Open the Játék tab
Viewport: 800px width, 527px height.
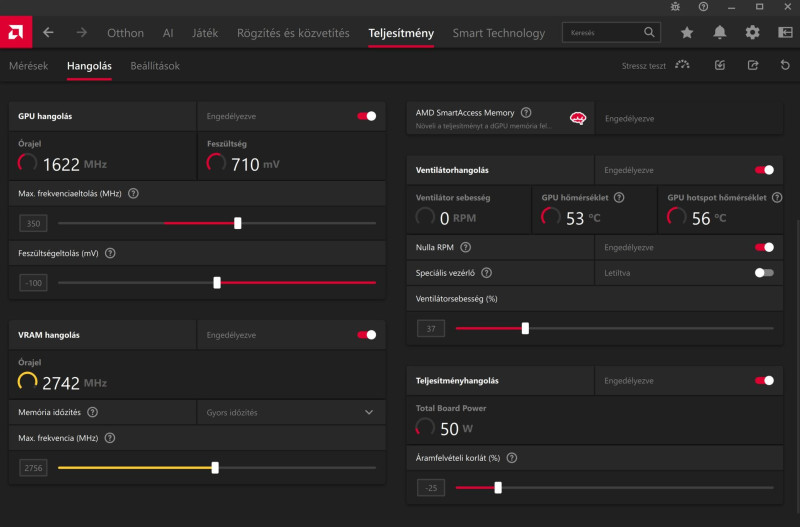click(x=205, y=33)
